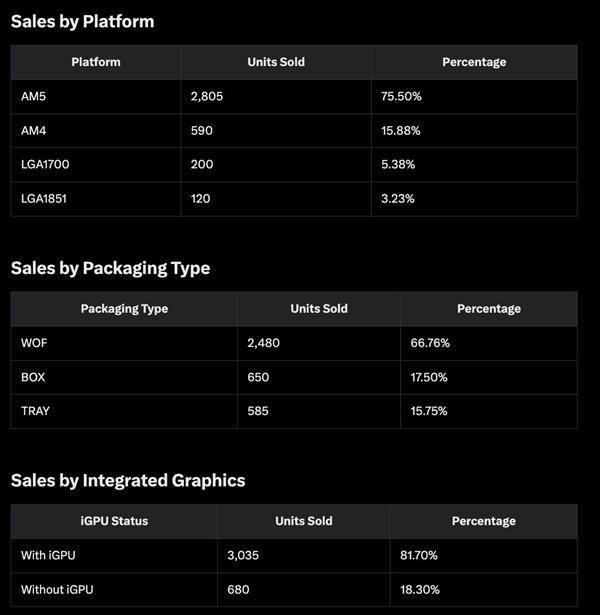
Task: Click the Platform column header
Action: tap(96, 62)
